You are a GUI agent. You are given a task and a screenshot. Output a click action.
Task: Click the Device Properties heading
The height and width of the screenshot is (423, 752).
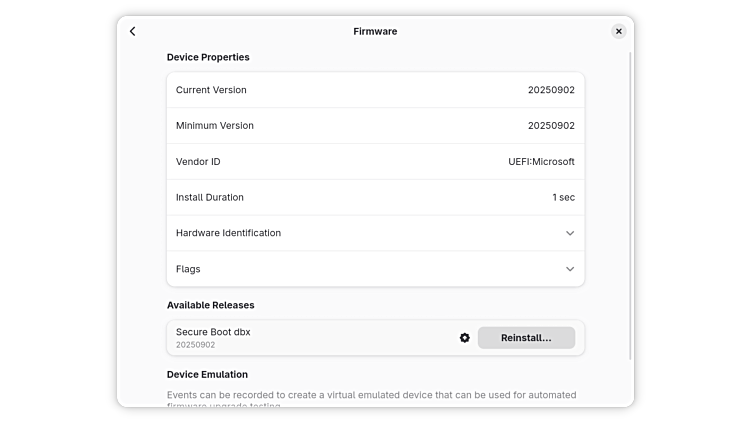[208, 57]
